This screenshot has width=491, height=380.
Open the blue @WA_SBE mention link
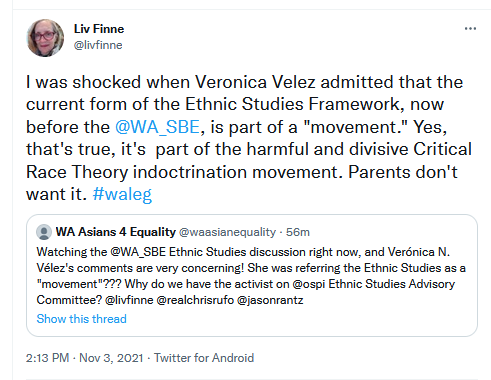click(157, 127)
